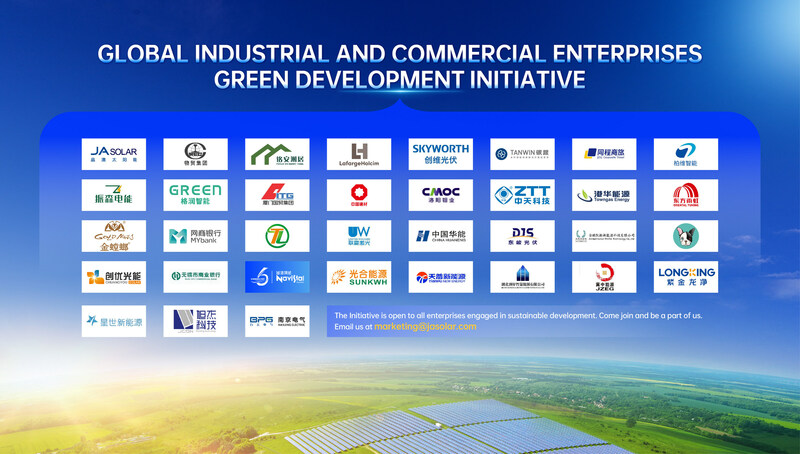Select the MYbank logo
800x454 pixels.
195,236
